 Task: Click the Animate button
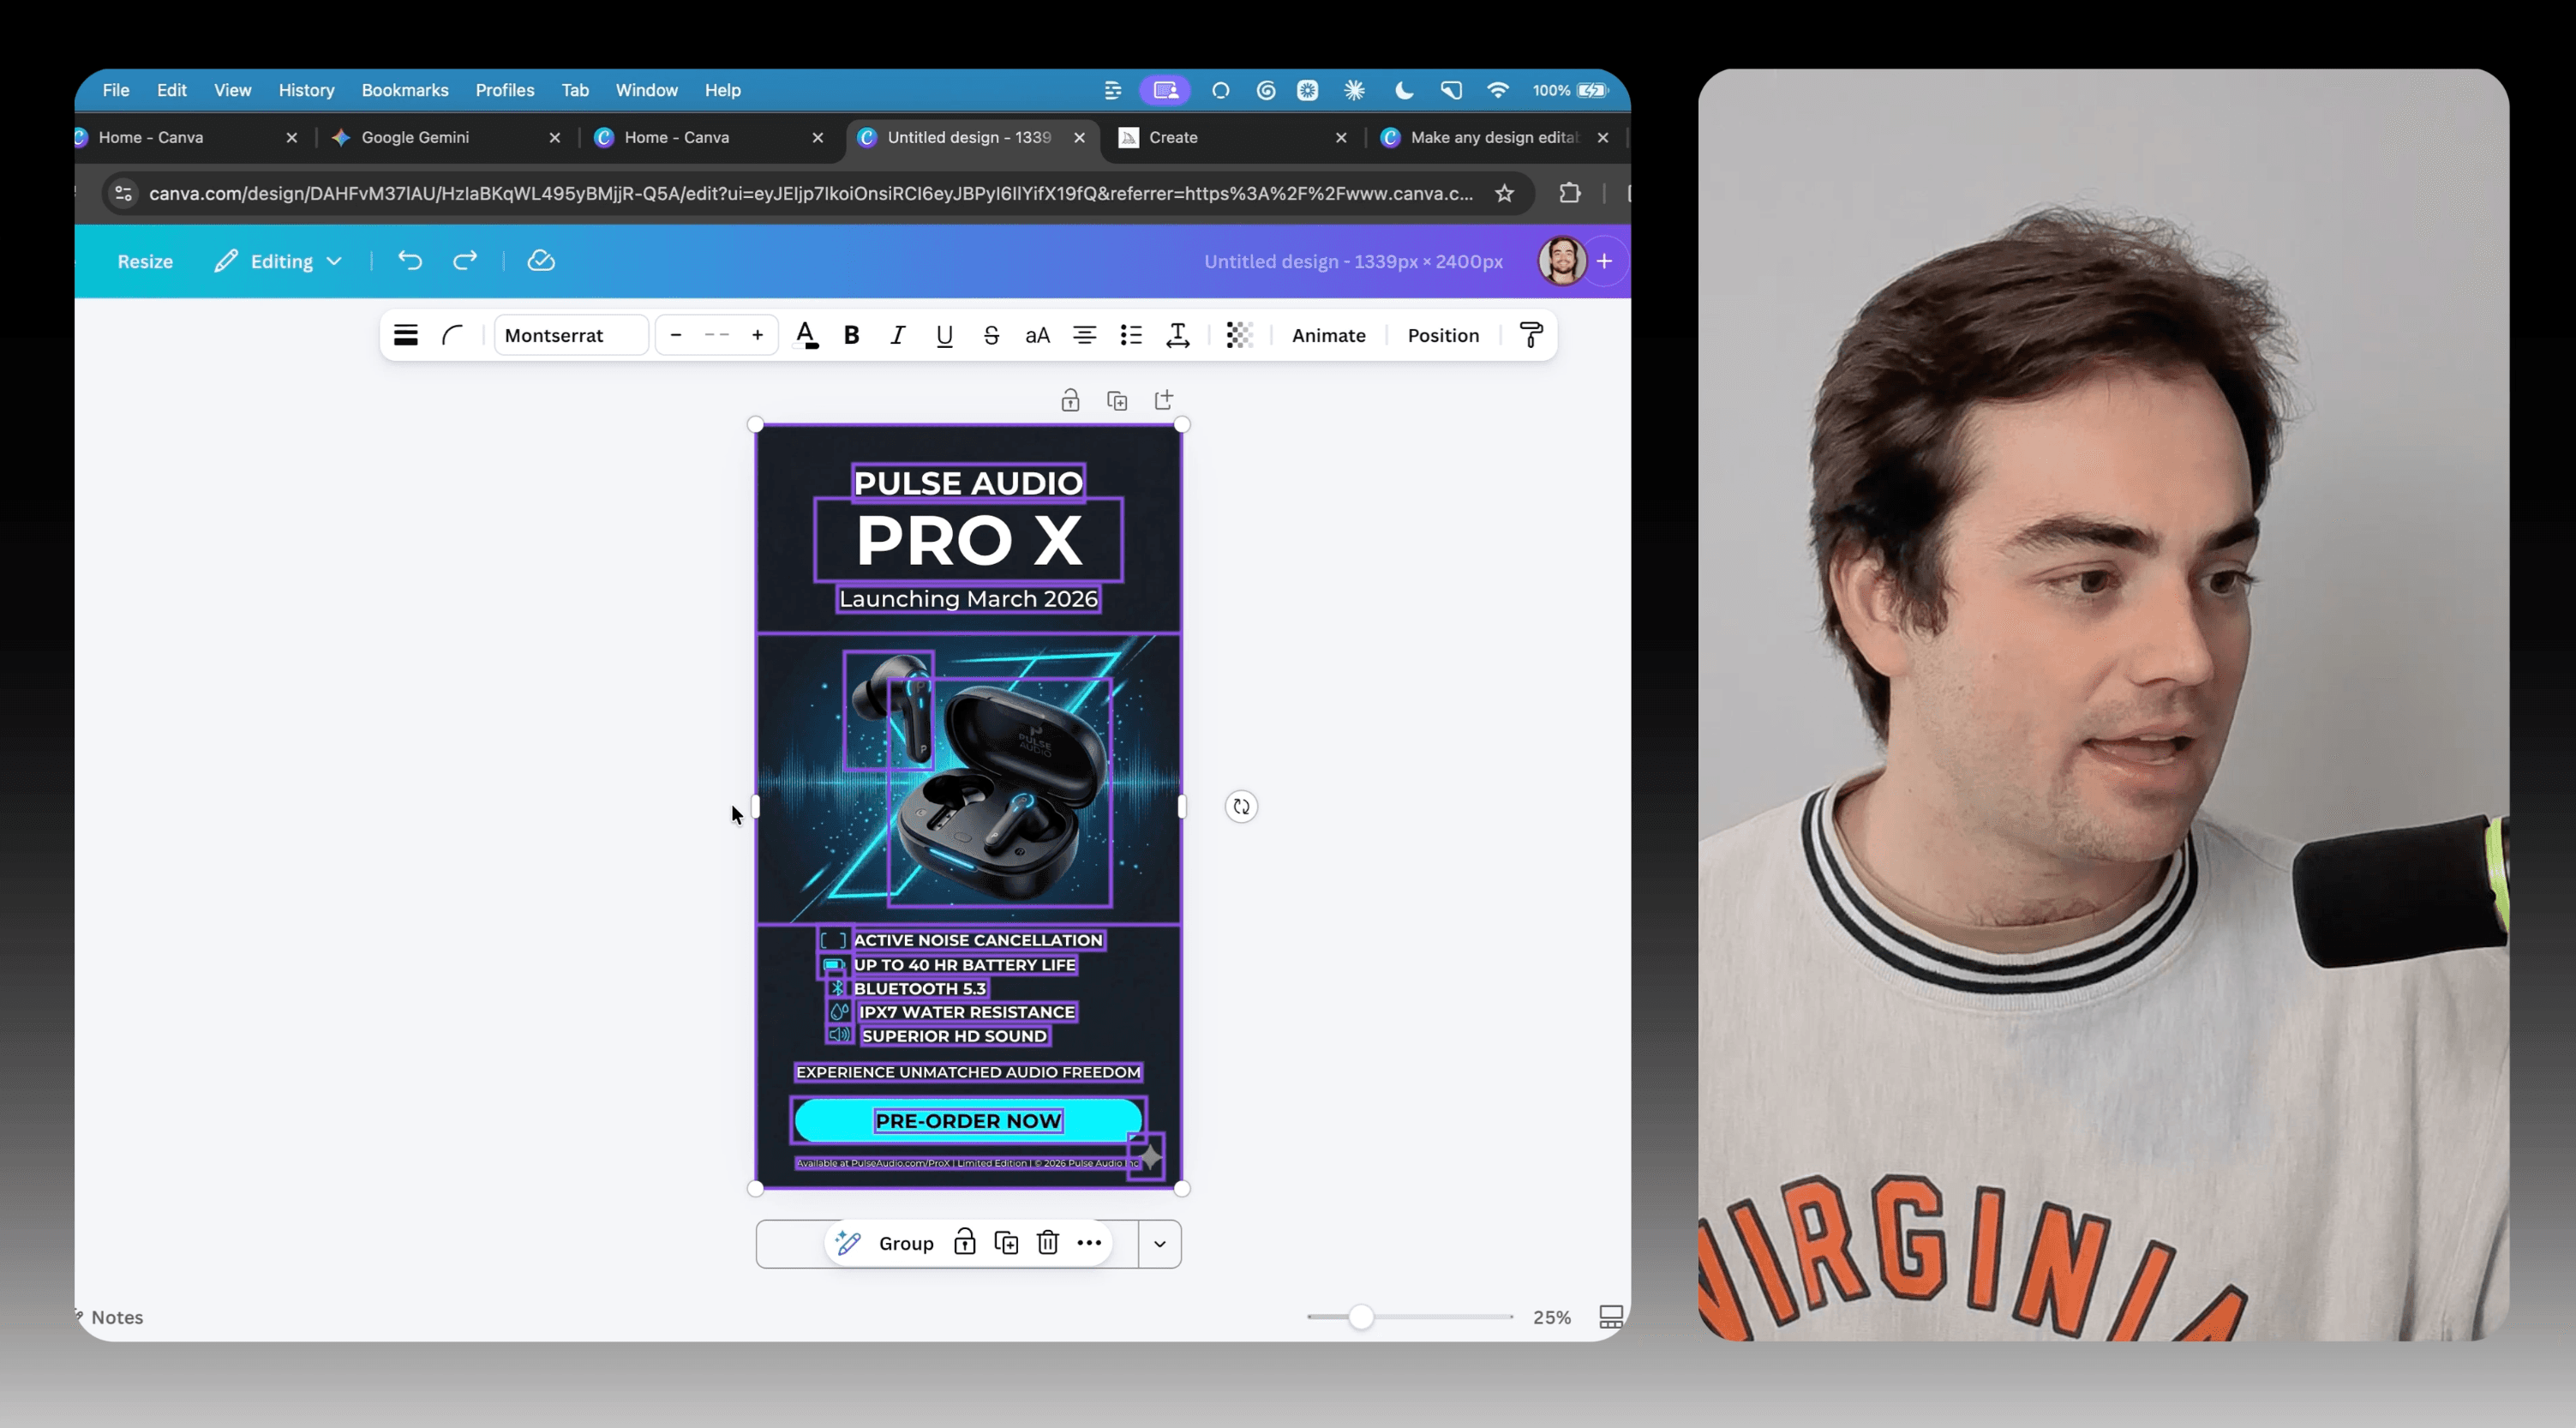click(1328, 336)
